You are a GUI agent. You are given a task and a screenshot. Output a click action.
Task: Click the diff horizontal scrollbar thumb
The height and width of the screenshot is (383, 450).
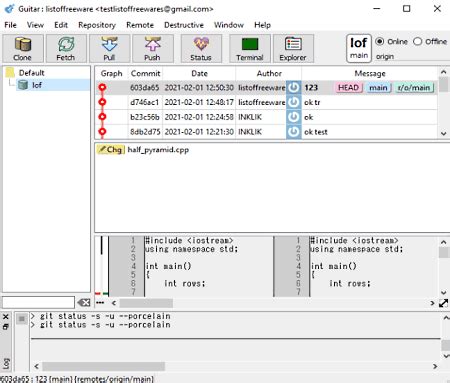pyautogui.click(x=146, y=303)
